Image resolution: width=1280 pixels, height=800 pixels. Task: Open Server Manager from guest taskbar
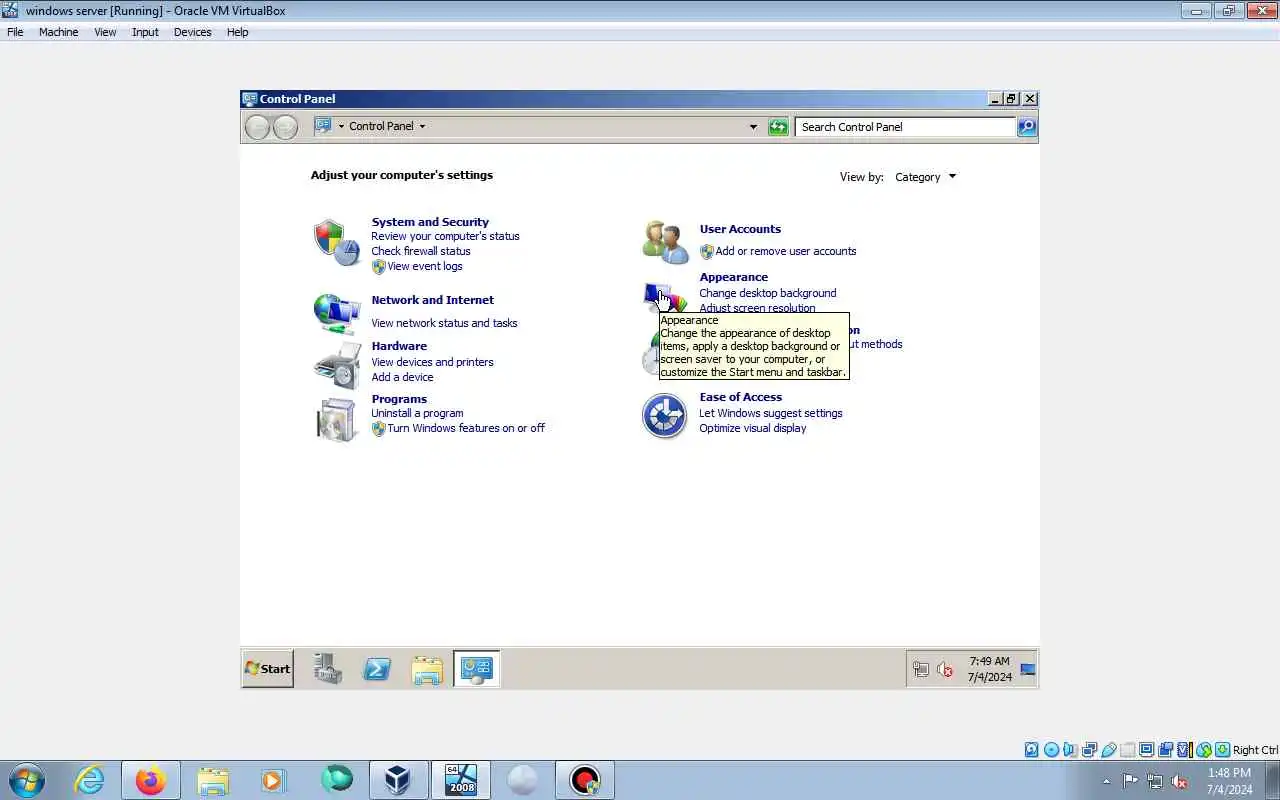(x=327, y=669)
